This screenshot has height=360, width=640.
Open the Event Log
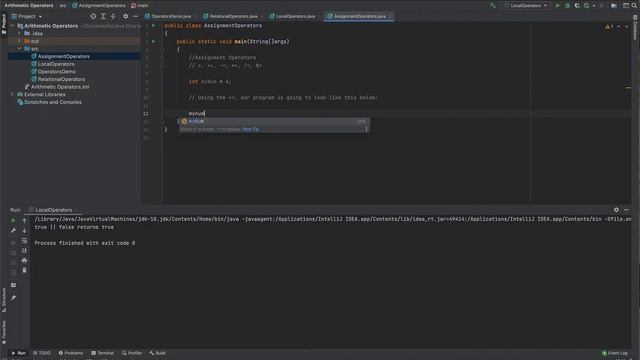tap(615, 353)
